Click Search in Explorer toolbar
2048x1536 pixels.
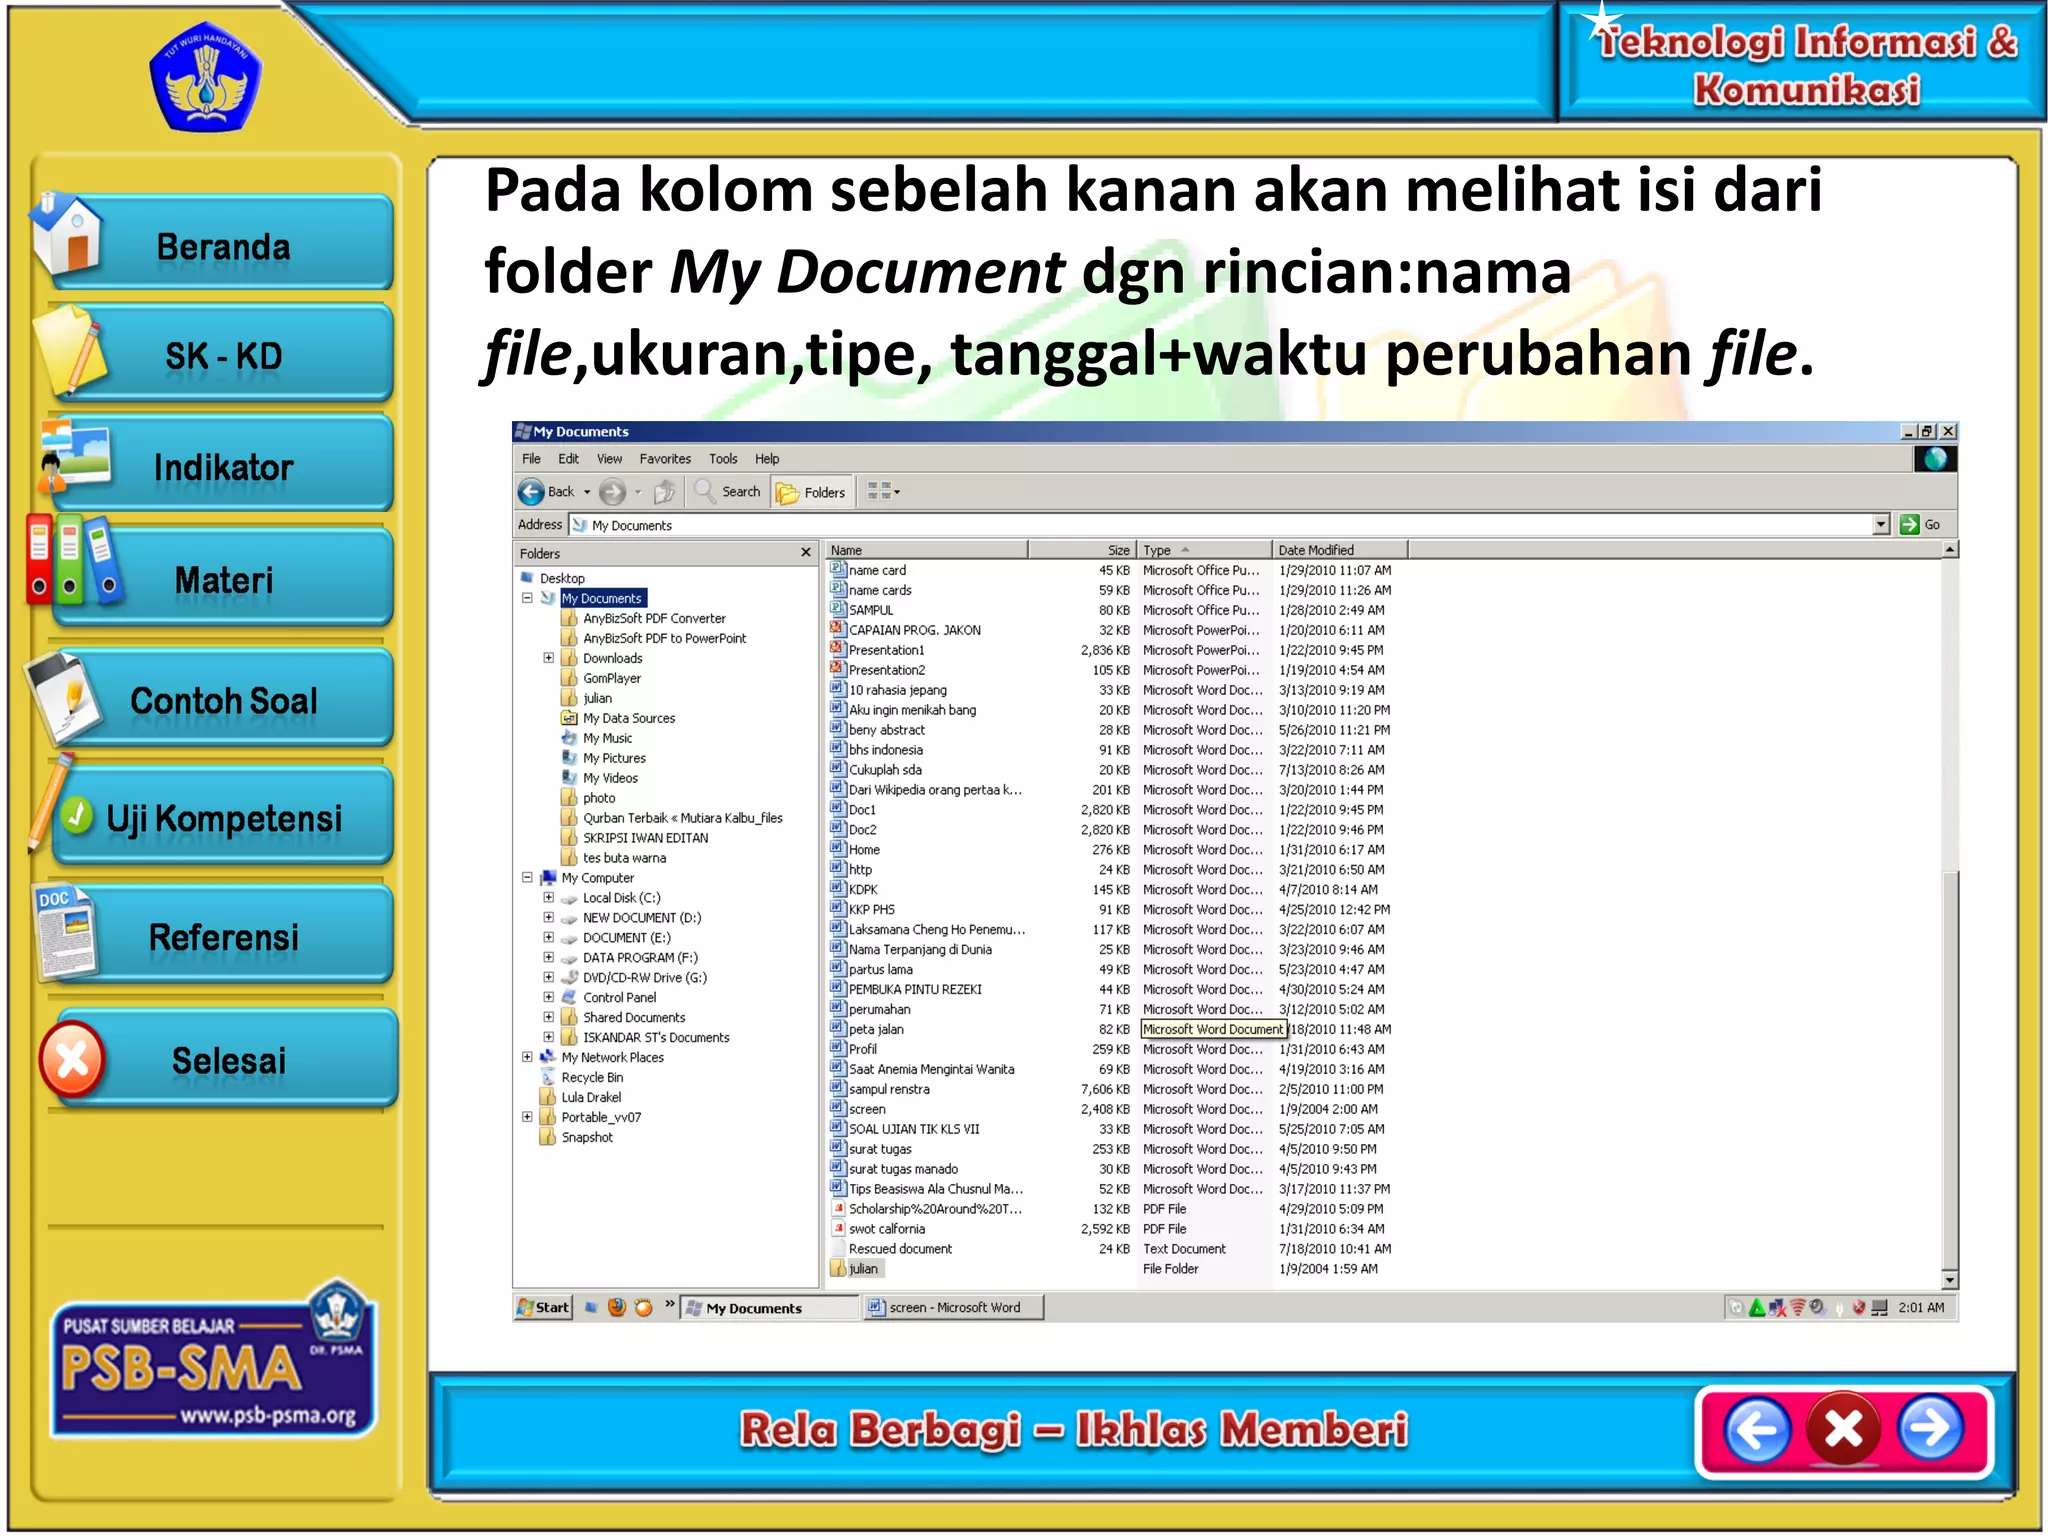point(728,492)
